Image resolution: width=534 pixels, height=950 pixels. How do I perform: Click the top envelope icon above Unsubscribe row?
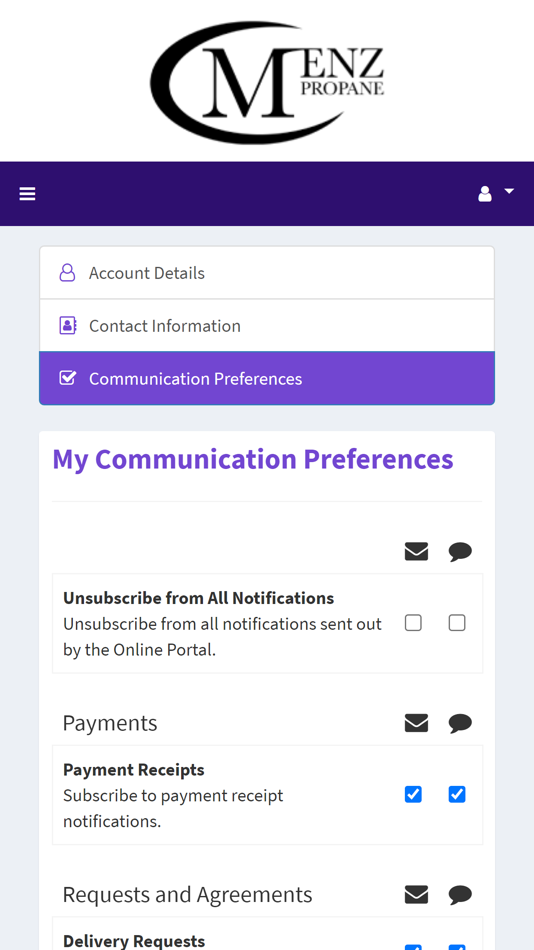[416, 551]
